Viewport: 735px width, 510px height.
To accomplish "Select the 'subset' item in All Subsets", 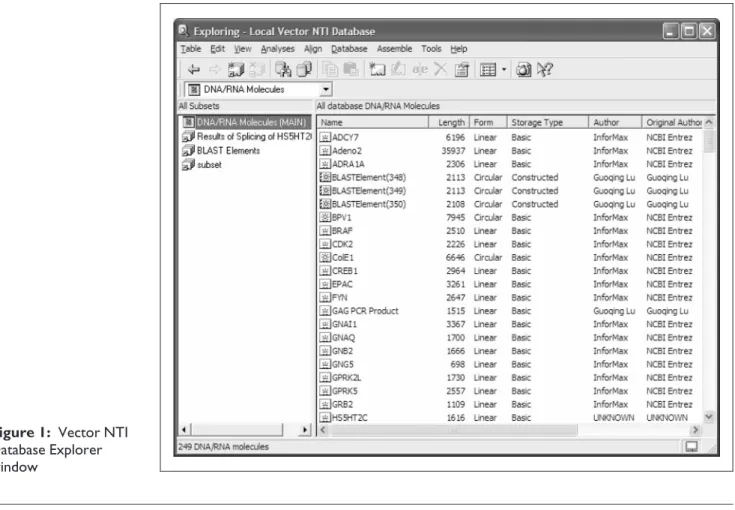I will [x=202, y=165].
